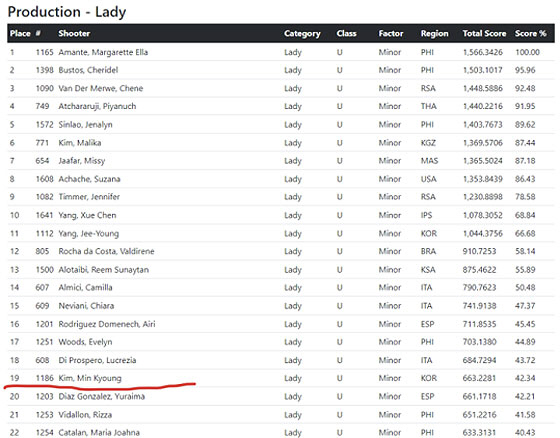This screenshot has height=438, width=560.
Task: Click the Production - Lady heading
Action: [x=67, y=12]
